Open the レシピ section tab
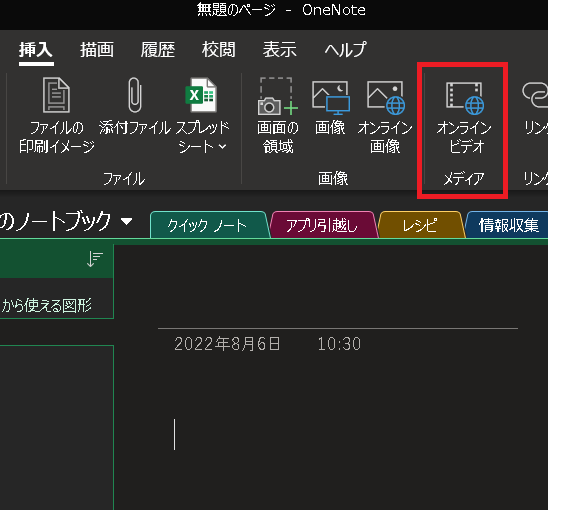The image size is (567, 510). 420,225
